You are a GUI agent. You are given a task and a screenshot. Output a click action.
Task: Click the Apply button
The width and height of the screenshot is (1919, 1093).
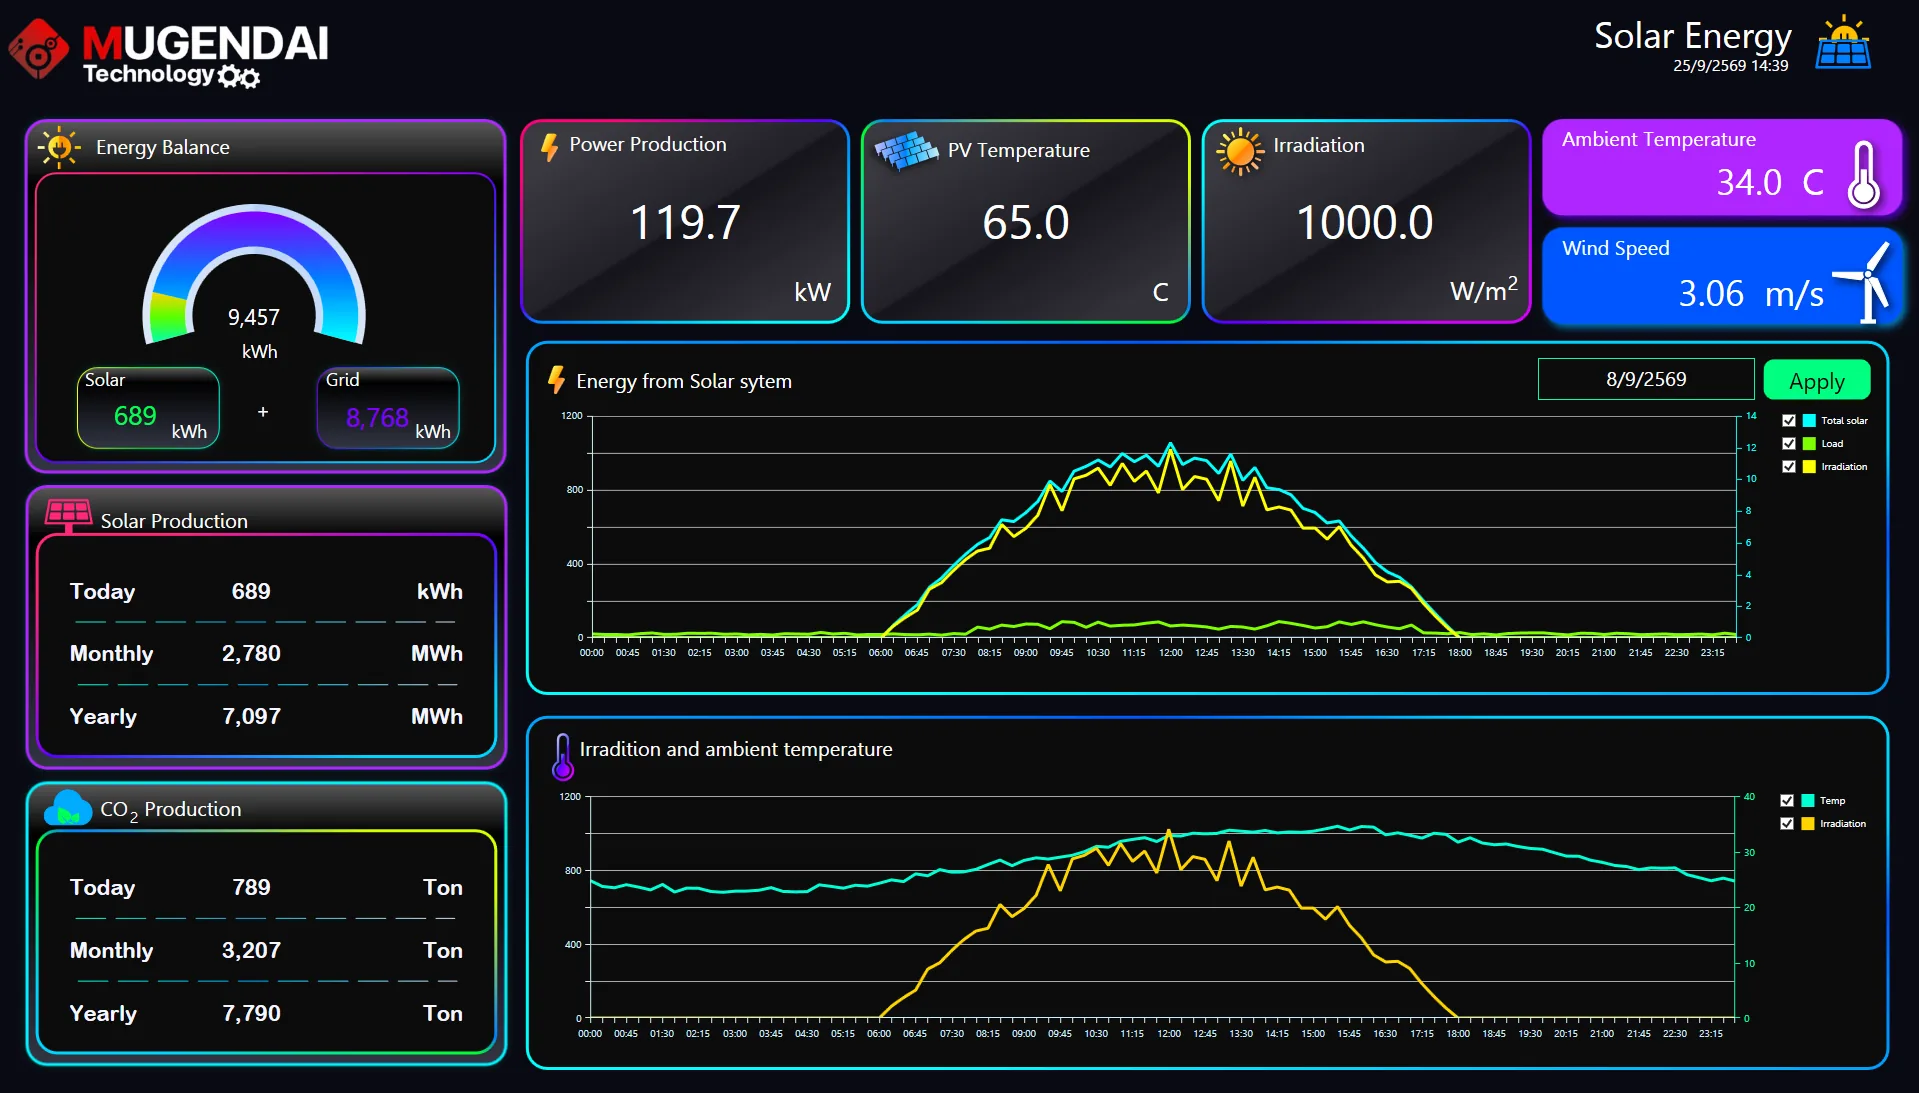tap(1816, 380)
